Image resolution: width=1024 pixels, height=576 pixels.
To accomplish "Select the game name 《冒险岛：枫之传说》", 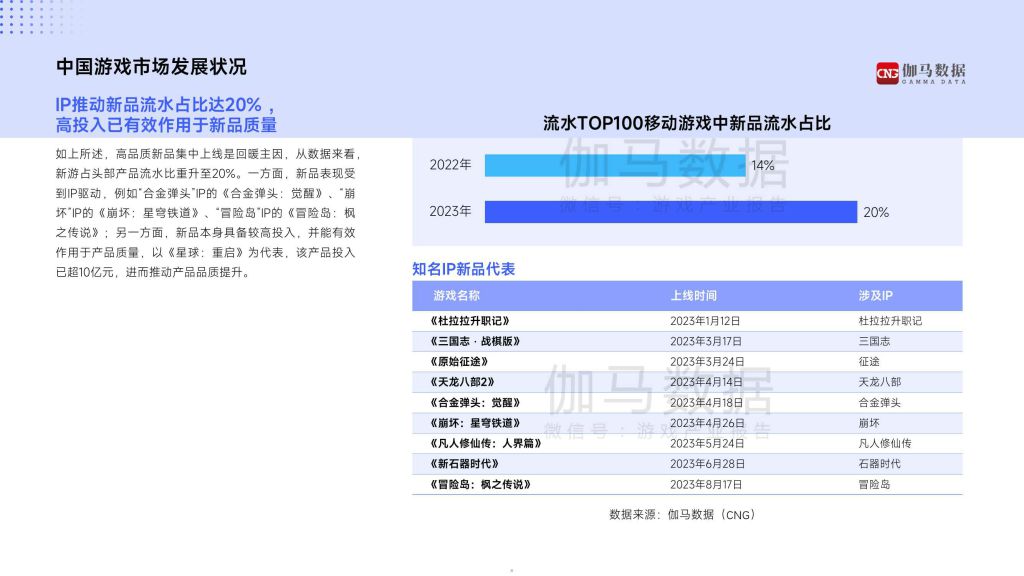I will [480, 485].
